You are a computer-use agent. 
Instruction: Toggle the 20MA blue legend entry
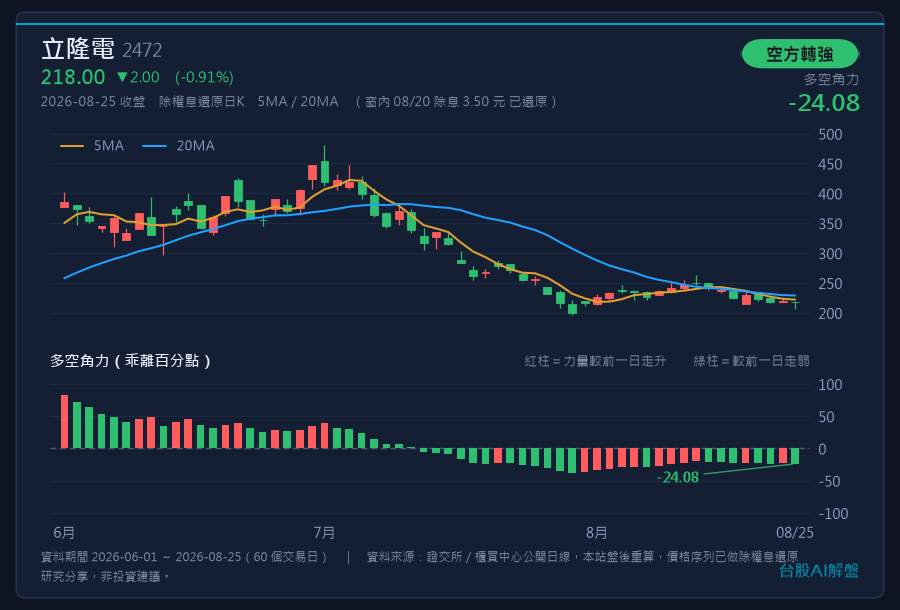[x=179, y=146]
